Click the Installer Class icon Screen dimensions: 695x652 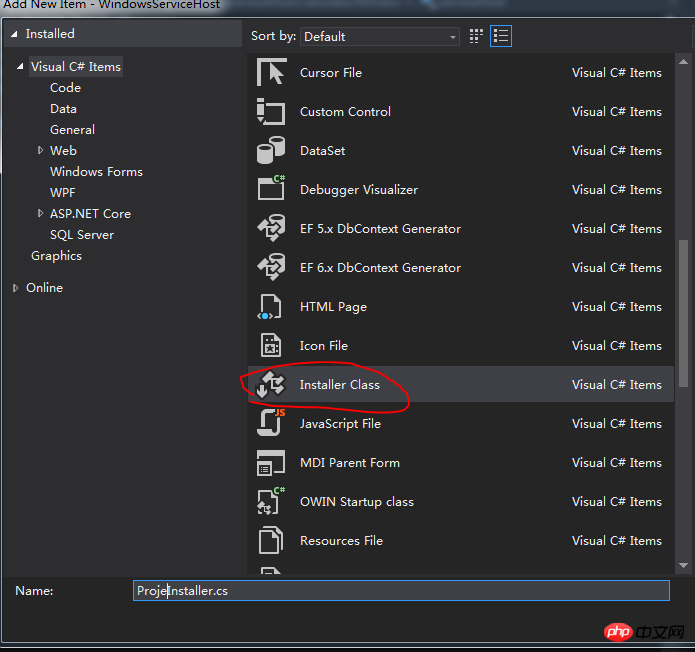point(271,384)
